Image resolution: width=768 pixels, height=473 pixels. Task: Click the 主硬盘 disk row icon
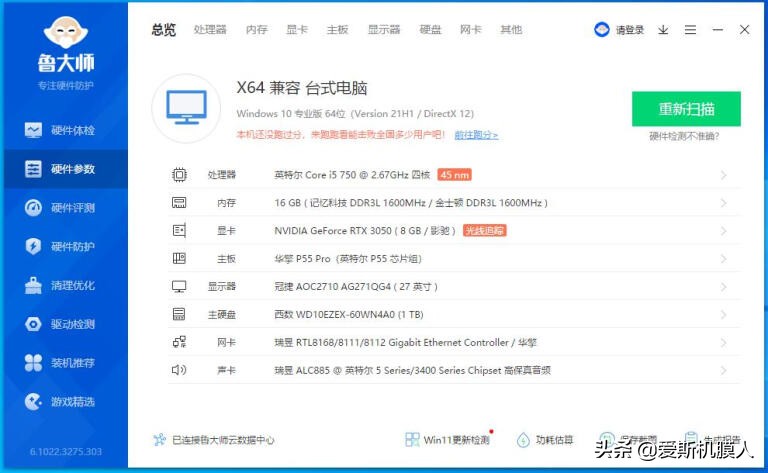pyautogui.click(x=179, y=314)
